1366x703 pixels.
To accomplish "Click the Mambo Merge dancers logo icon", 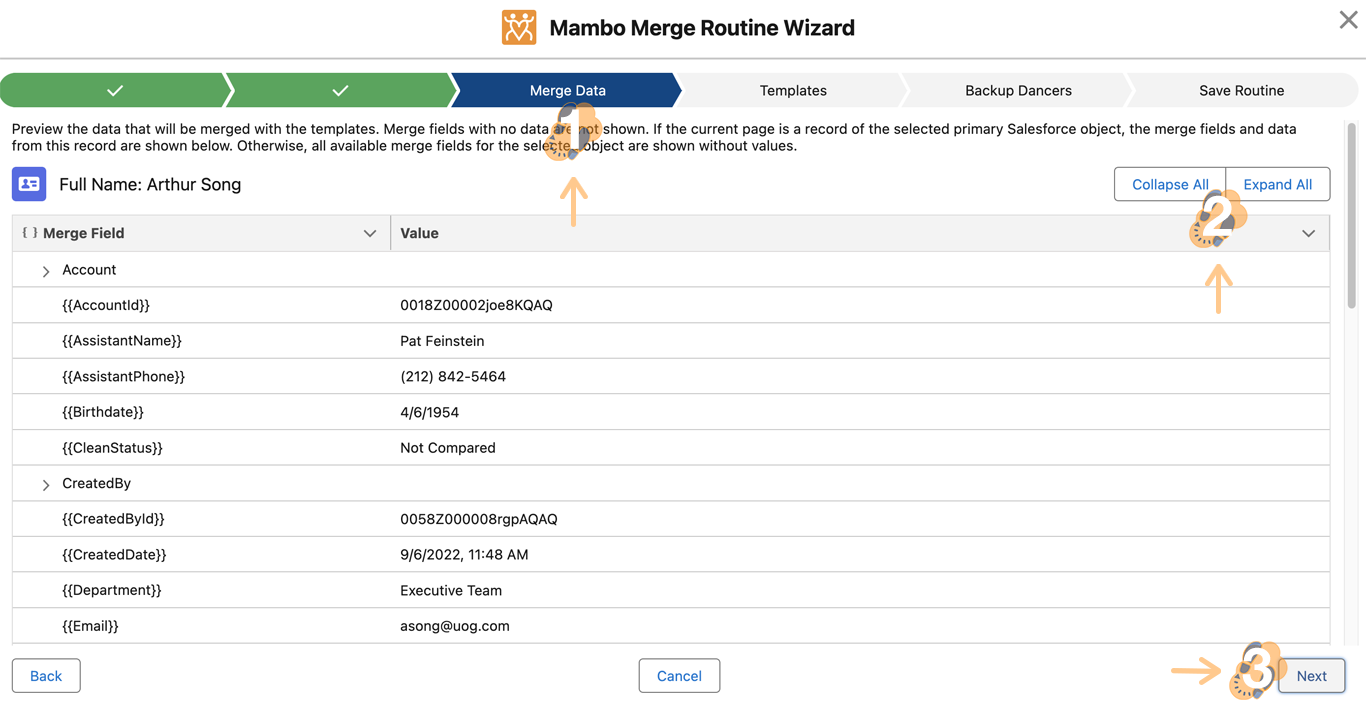I will pyautogui.click(x=518, y=28).
